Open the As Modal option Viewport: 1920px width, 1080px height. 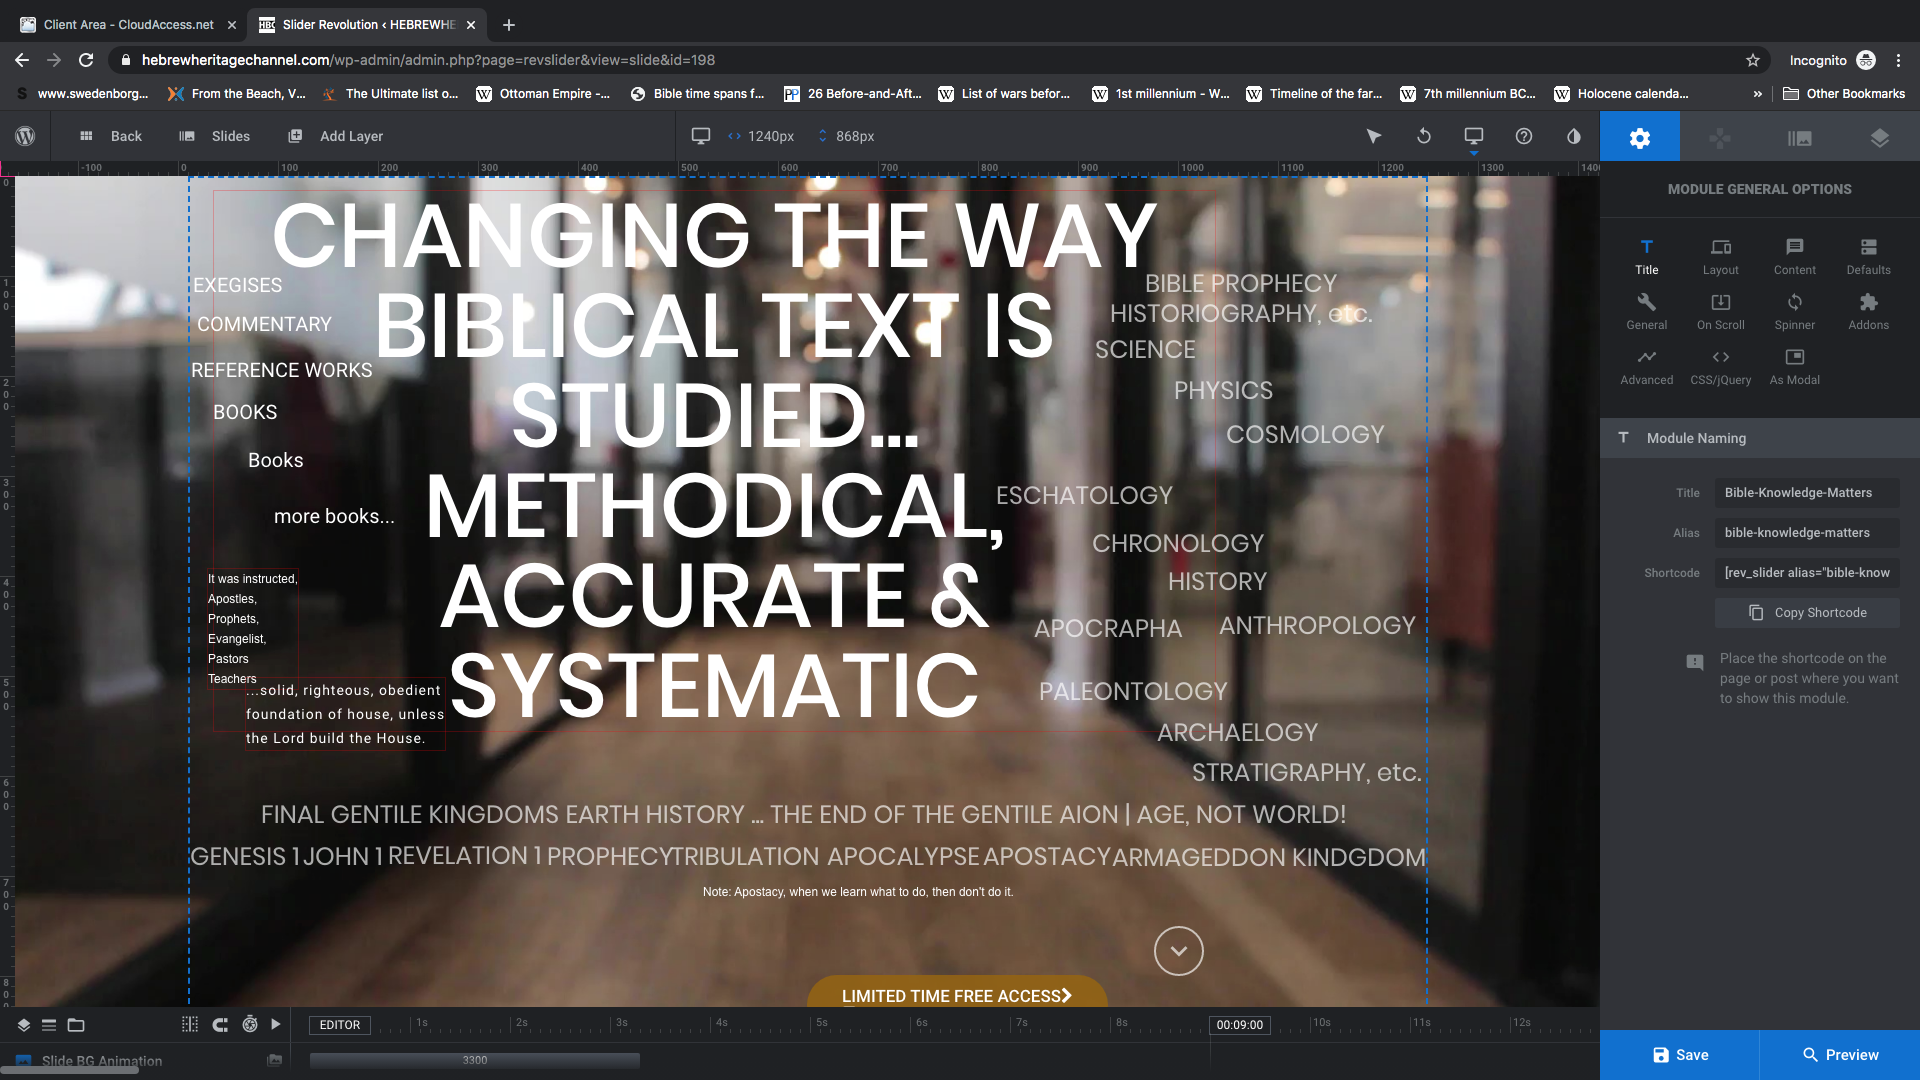point(1794,365)
